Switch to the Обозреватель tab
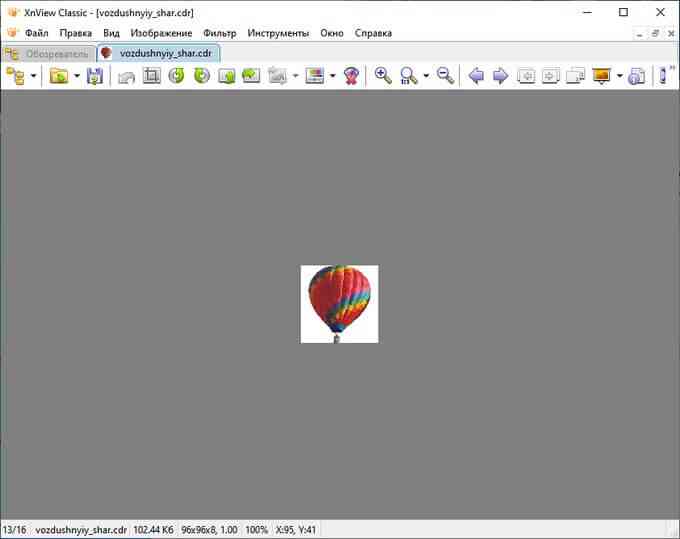 point(49,54)
